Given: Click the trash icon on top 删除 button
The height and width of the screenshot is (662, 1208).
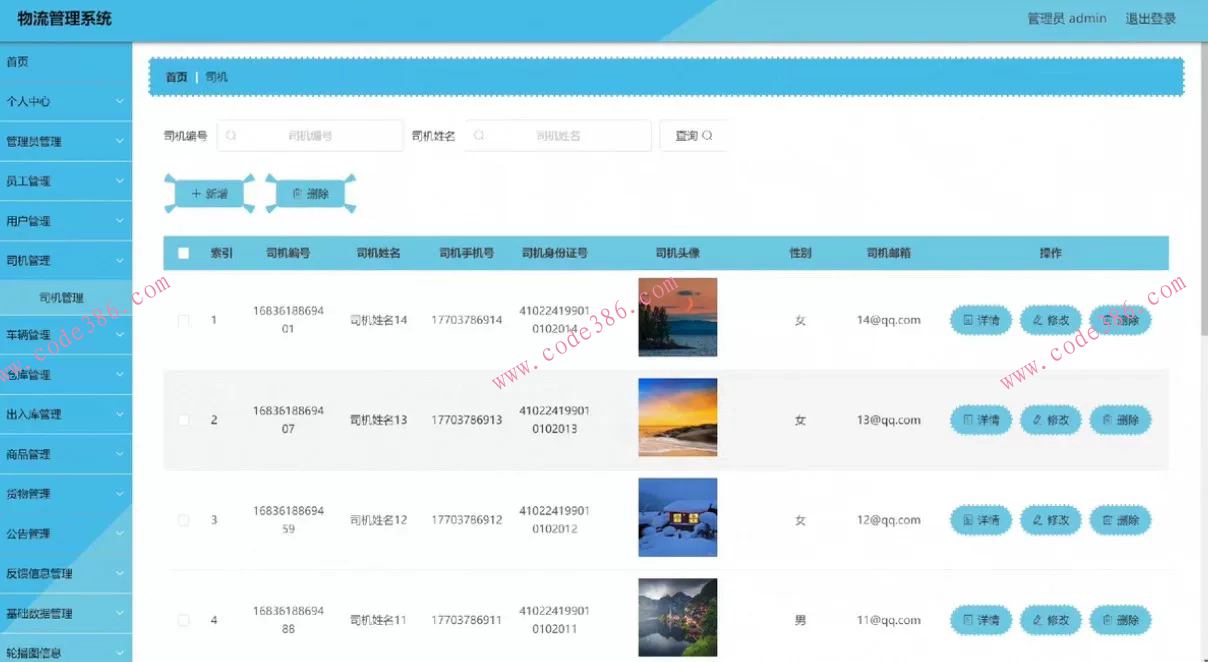Looking at the screenshot, I should pos(297,193).
